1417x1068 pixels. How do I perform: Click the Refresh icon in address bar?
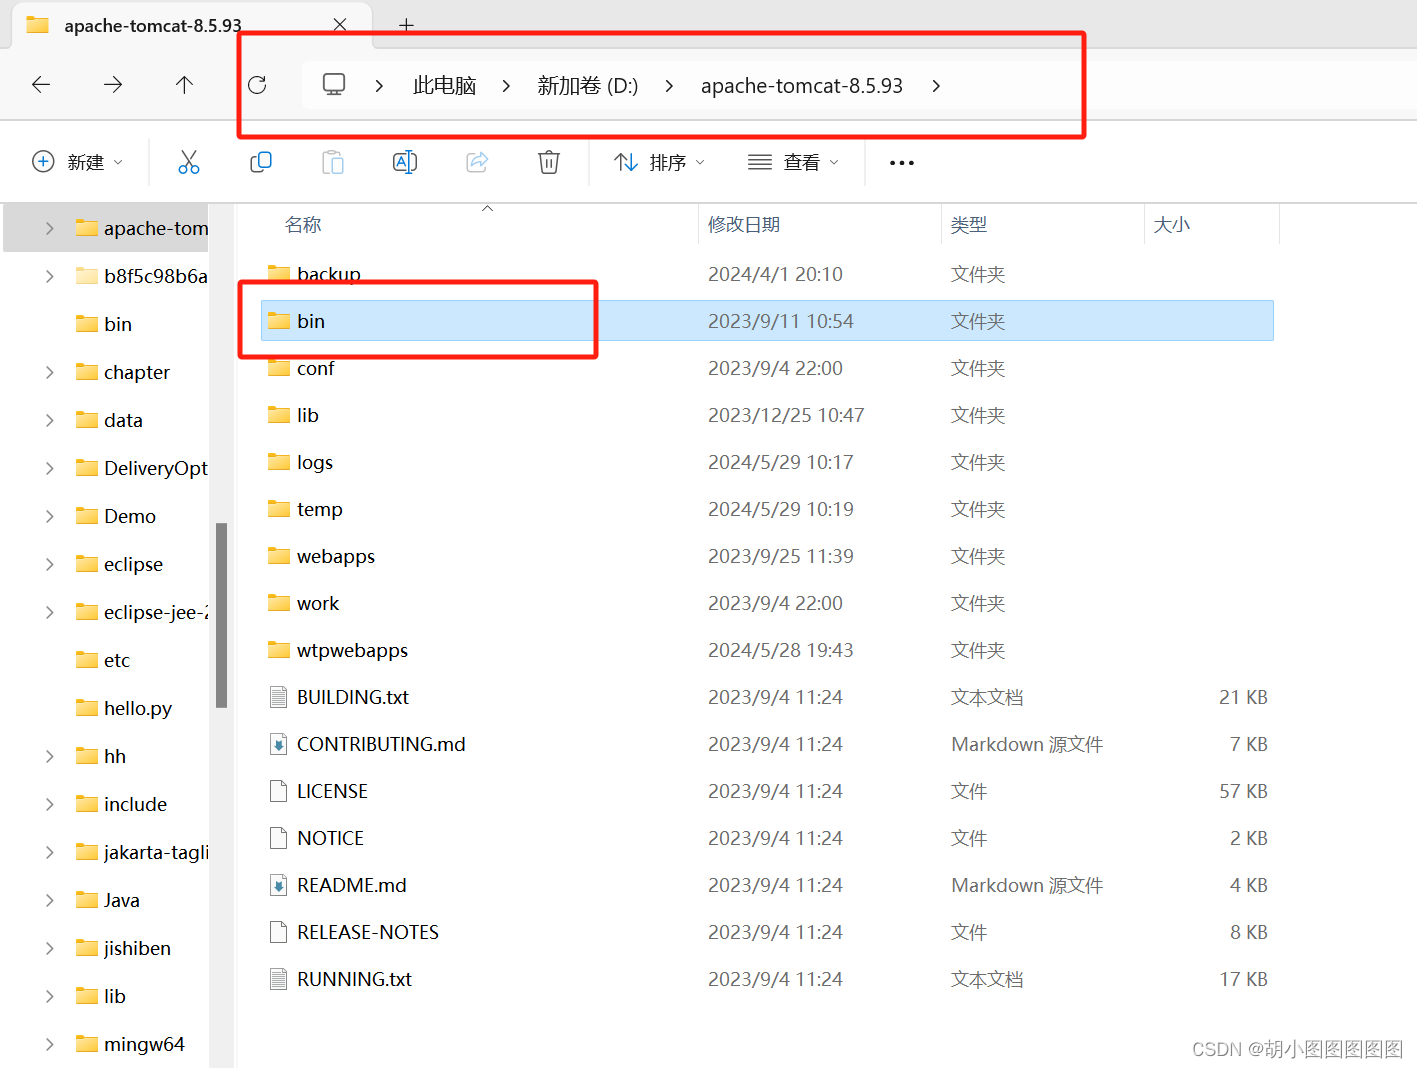[x=257, y=85]
